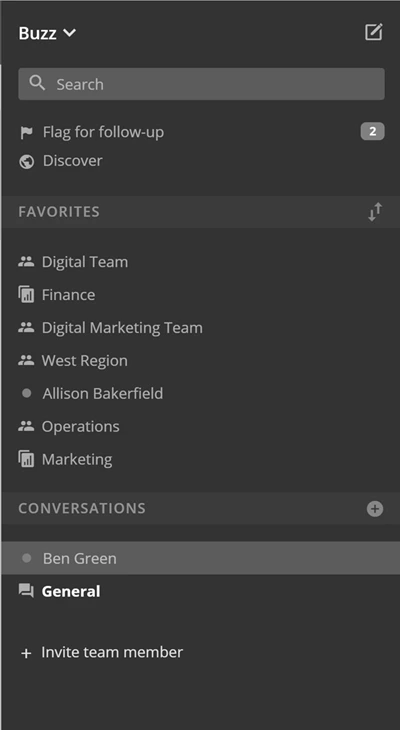Click inside the Search field
The height and width of the screenshot is (730, 400).
point(201,84)
